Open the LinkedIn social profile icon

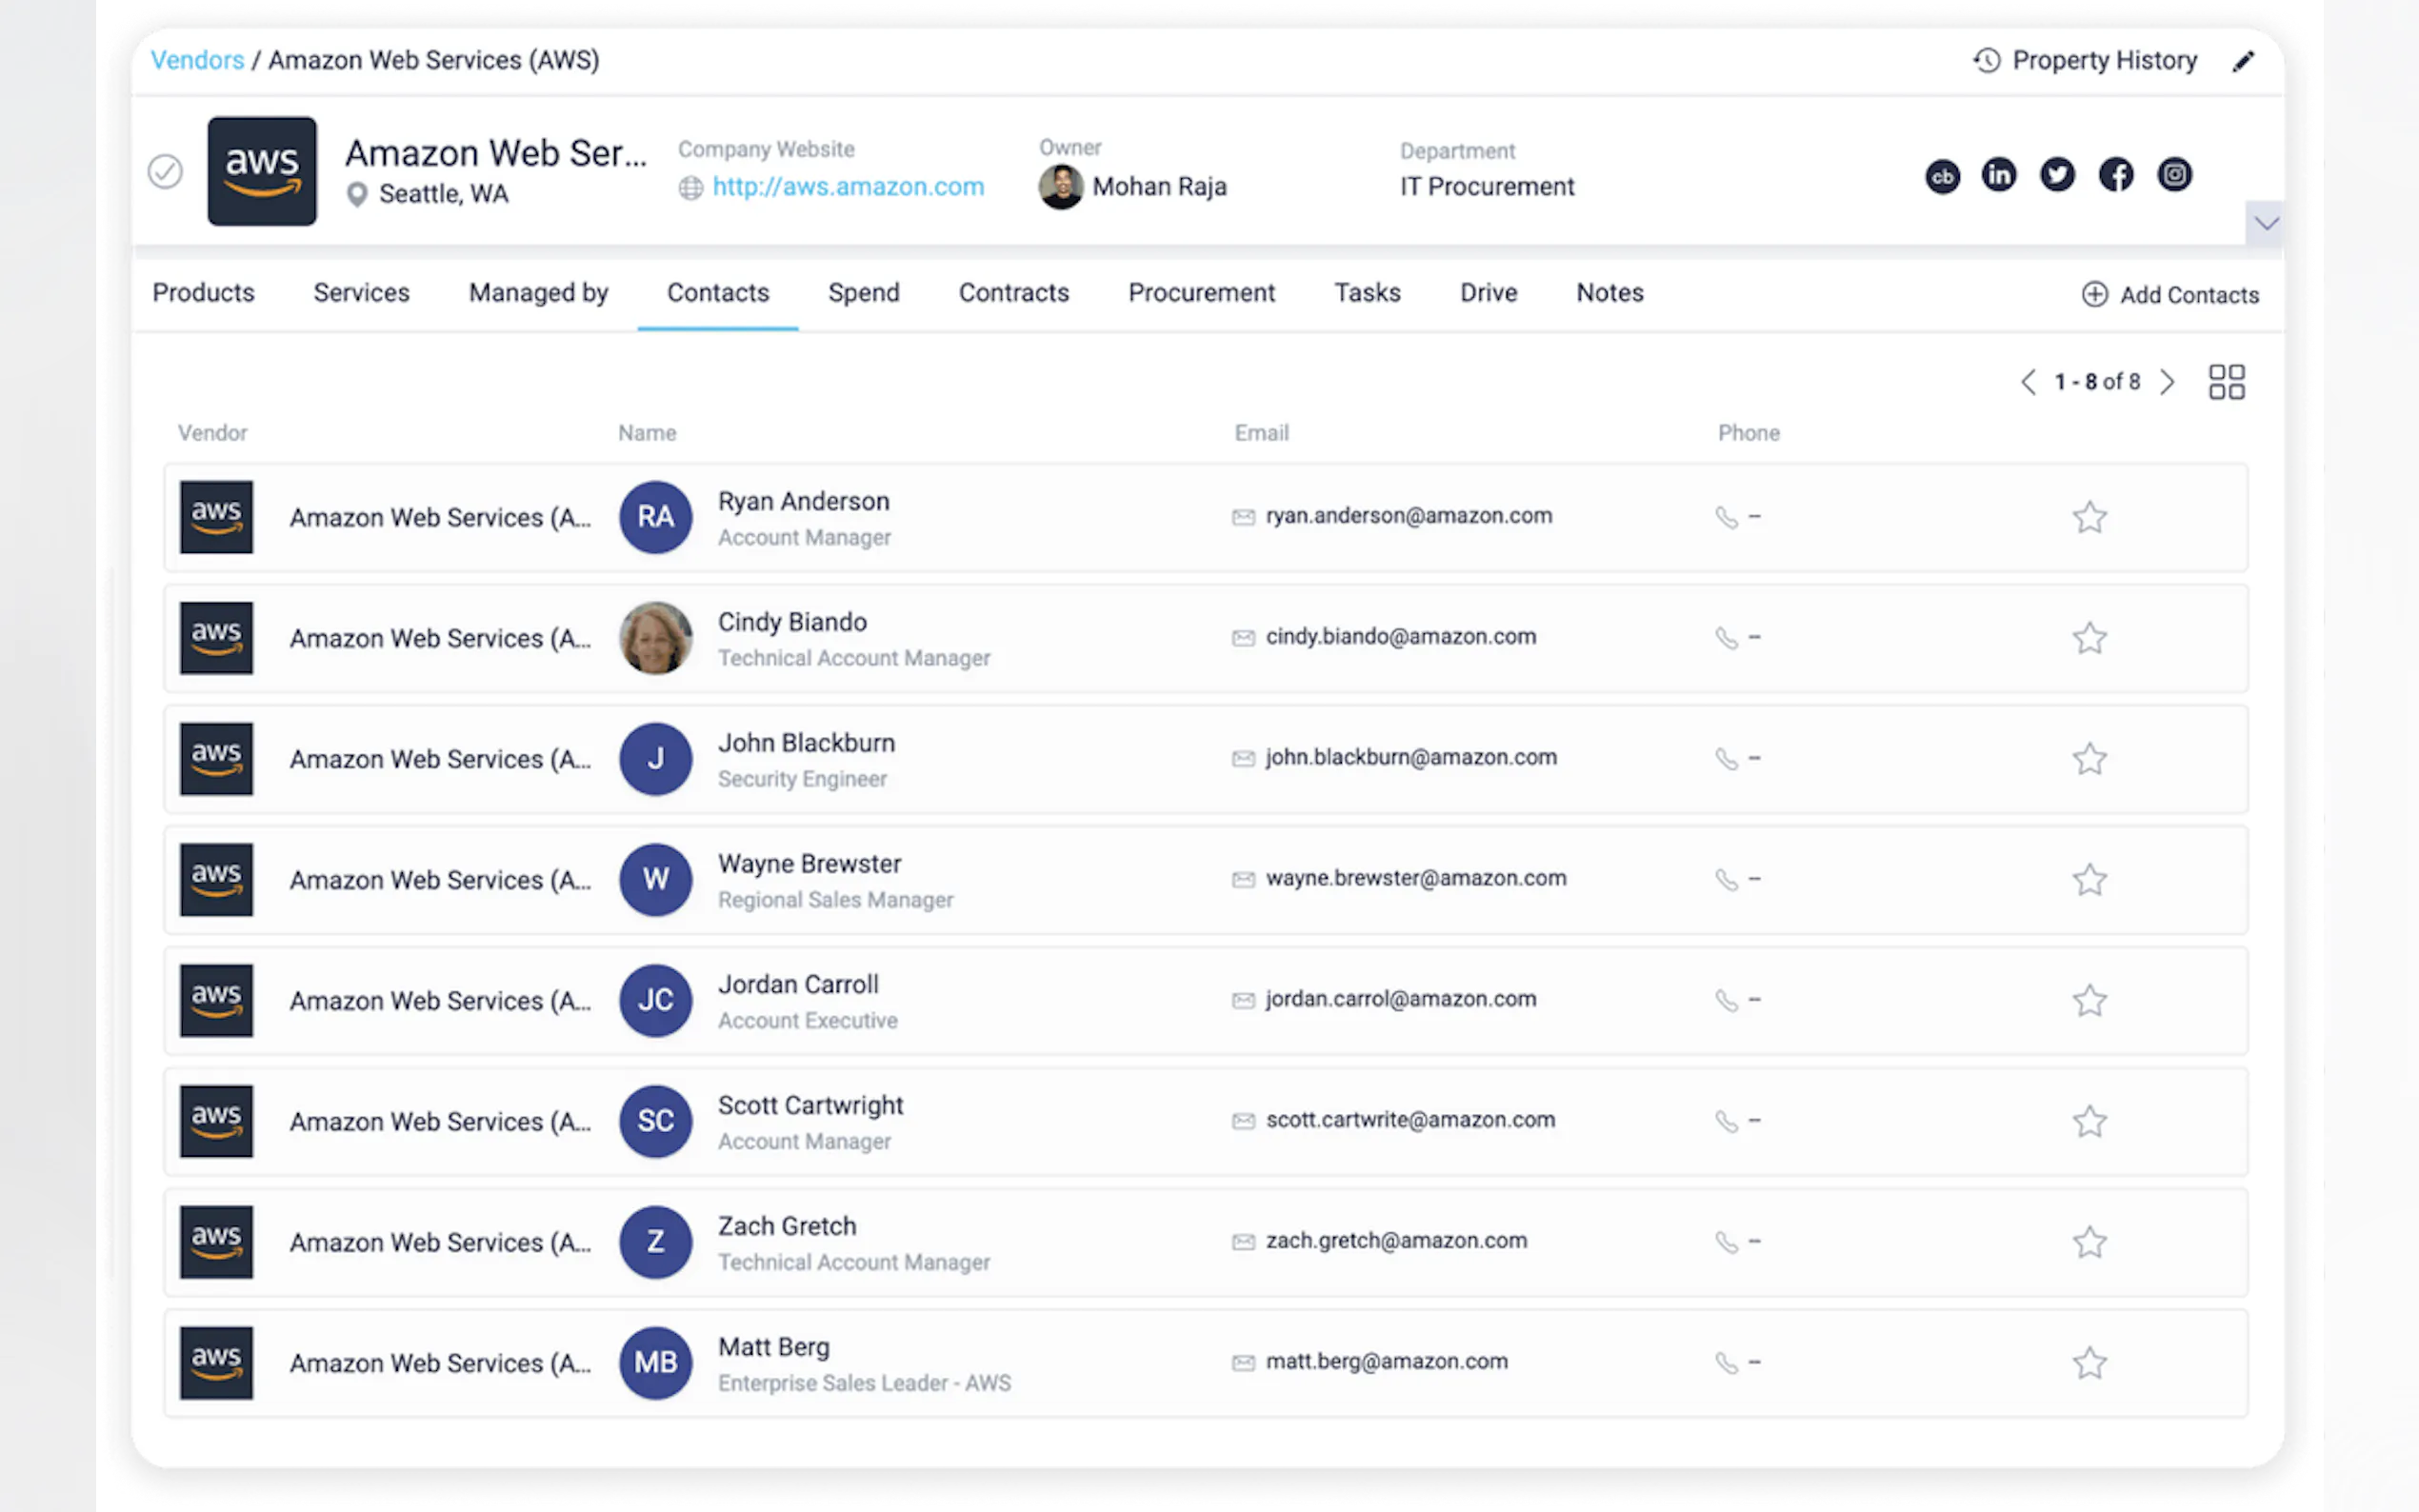(x=1999, y=175)
